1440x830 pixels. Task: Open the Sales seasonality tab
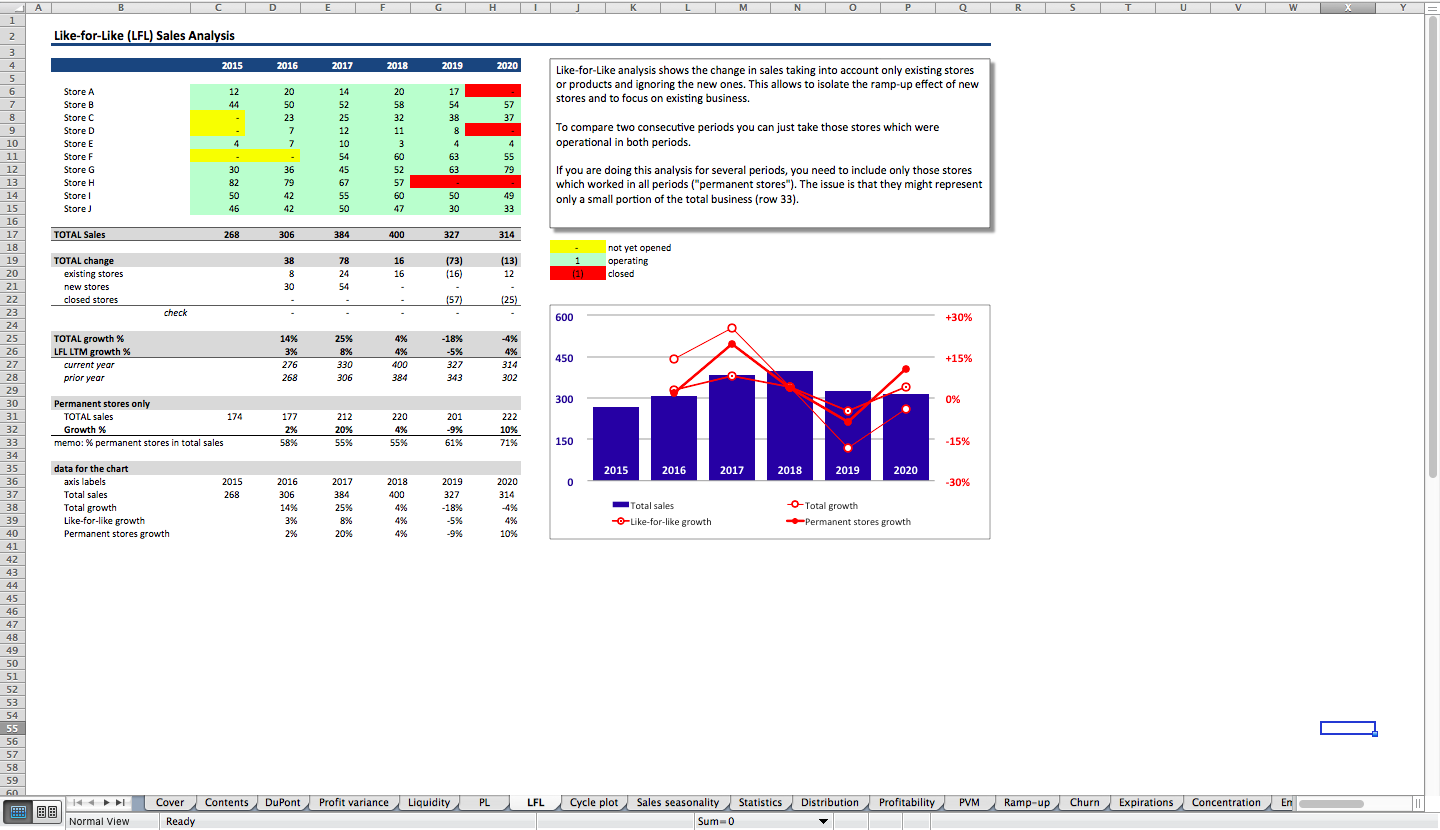point(678,803)
